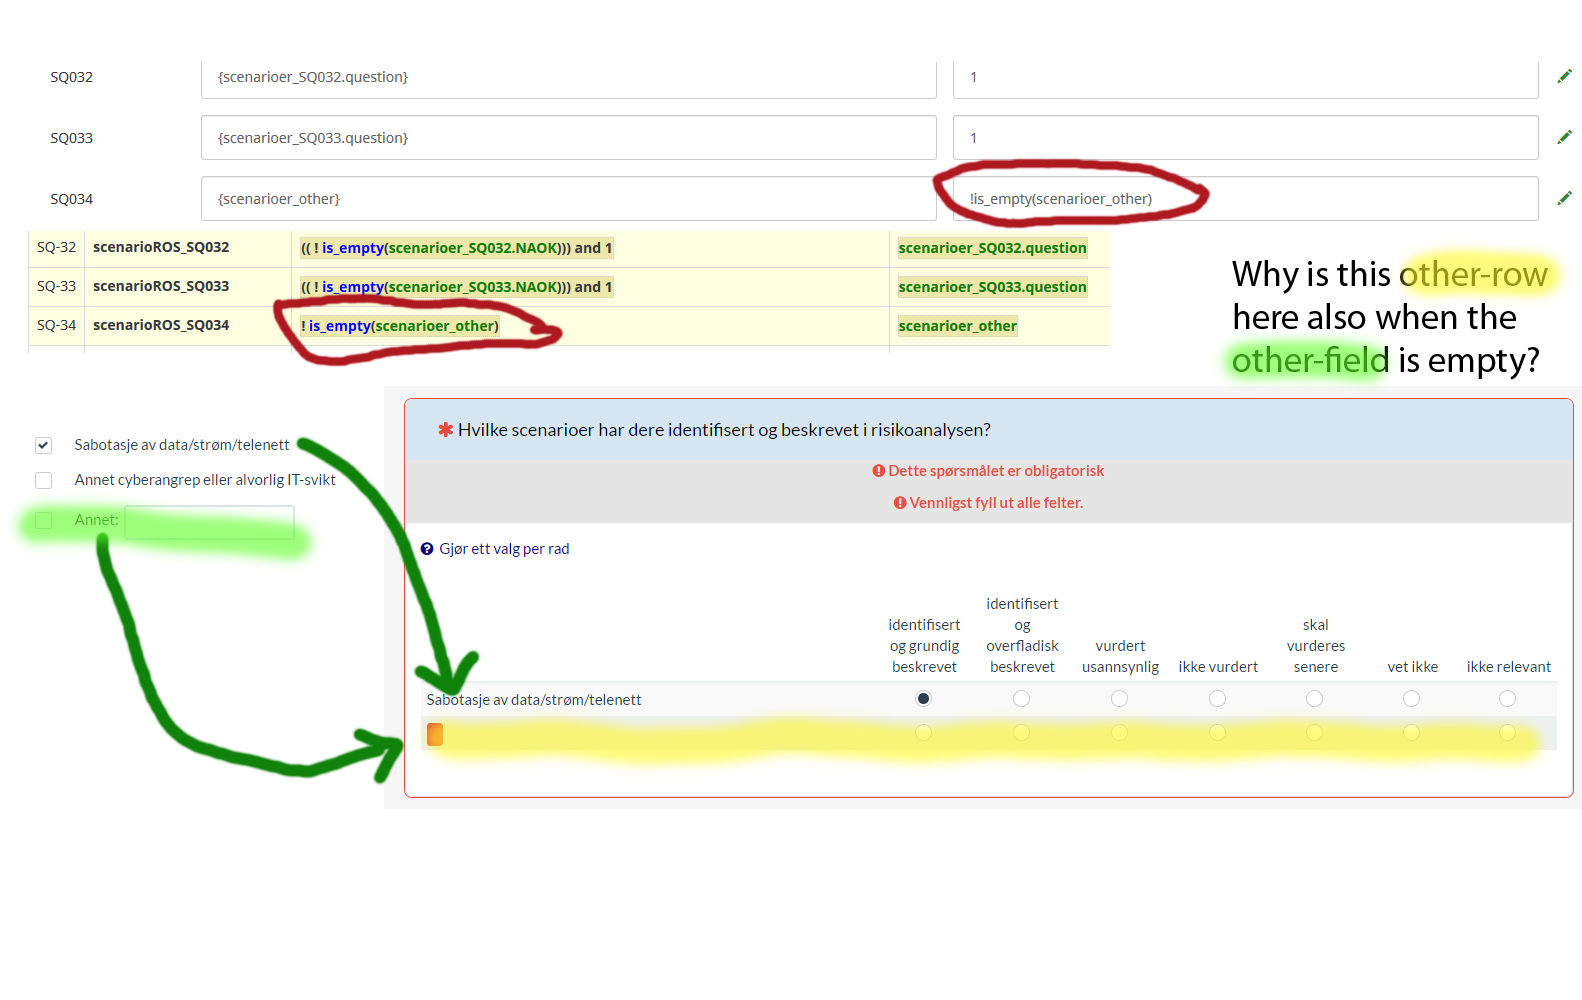The width and height of the screenshot is (1582, 1000).
Task: Select 'skal vurderes senere' for Sabotasje row
Action: (1314, 699)
